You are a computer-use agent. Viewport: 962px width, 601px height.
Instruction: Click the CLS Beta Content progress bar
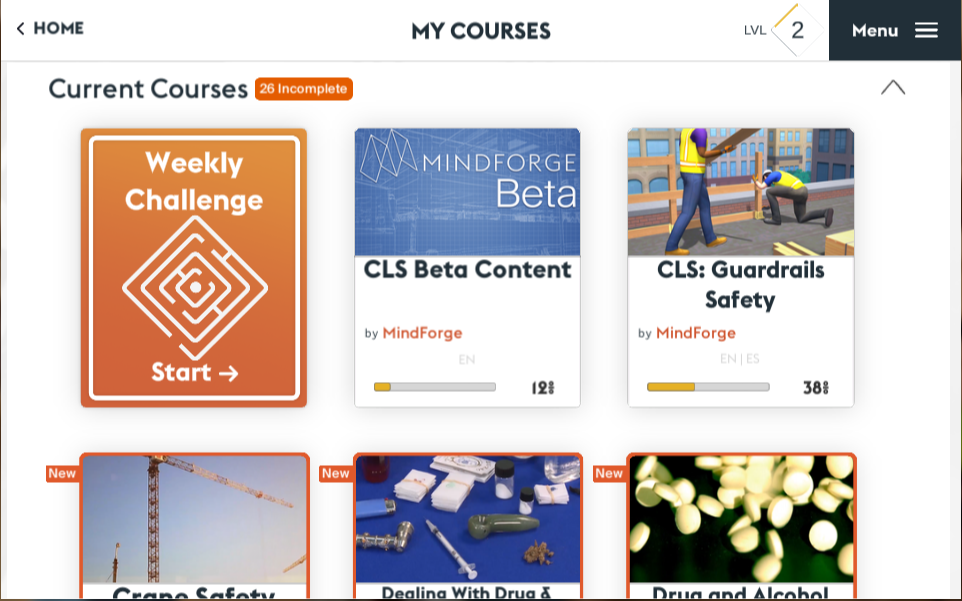[x=435, y=387]
